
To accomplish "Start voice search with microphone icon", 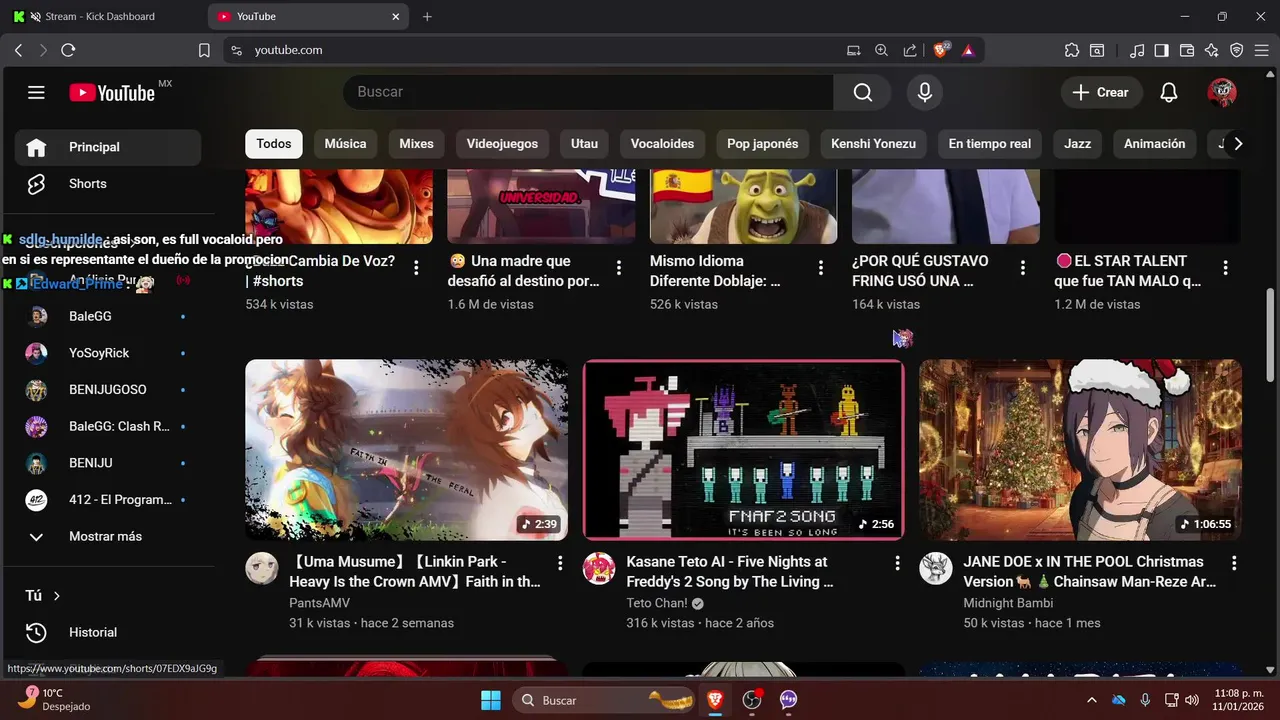I will pos(925,92).
